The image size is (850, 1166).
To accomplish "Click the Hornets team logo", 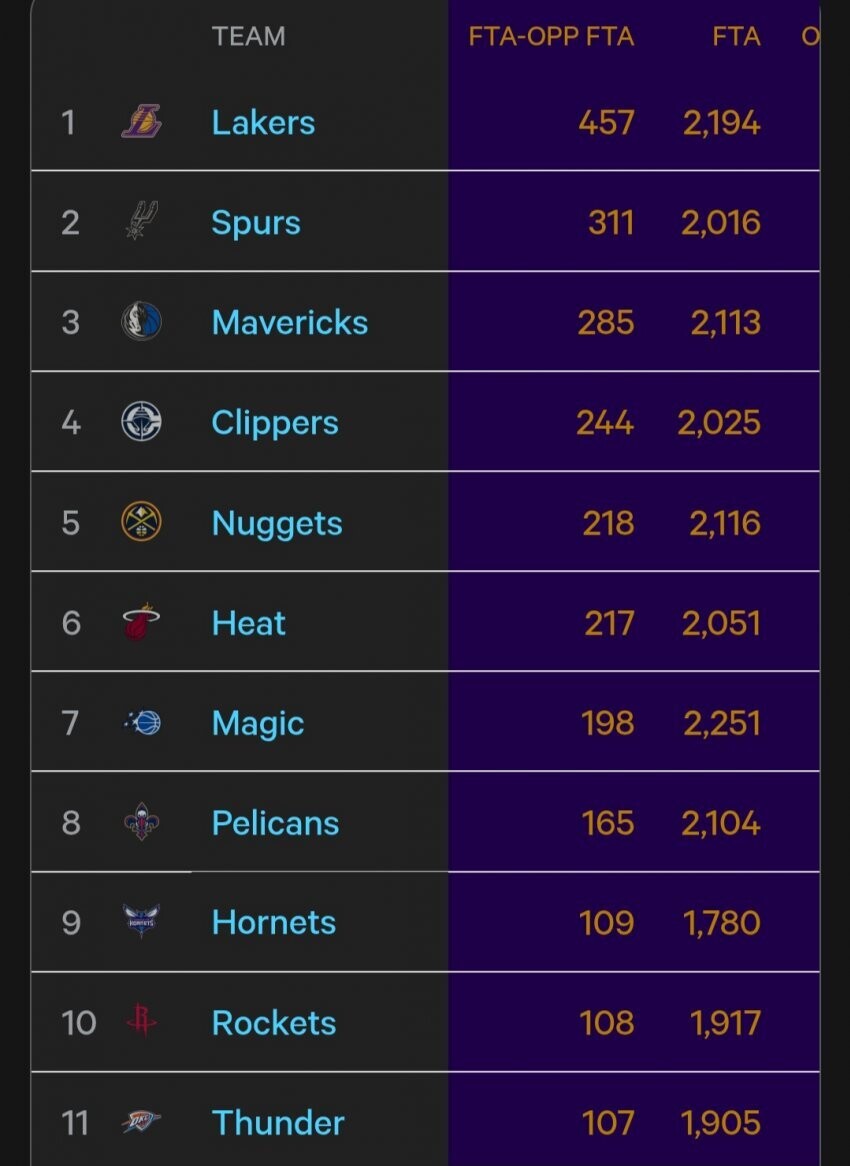I will pyautogui.click(x=141, y=921).
